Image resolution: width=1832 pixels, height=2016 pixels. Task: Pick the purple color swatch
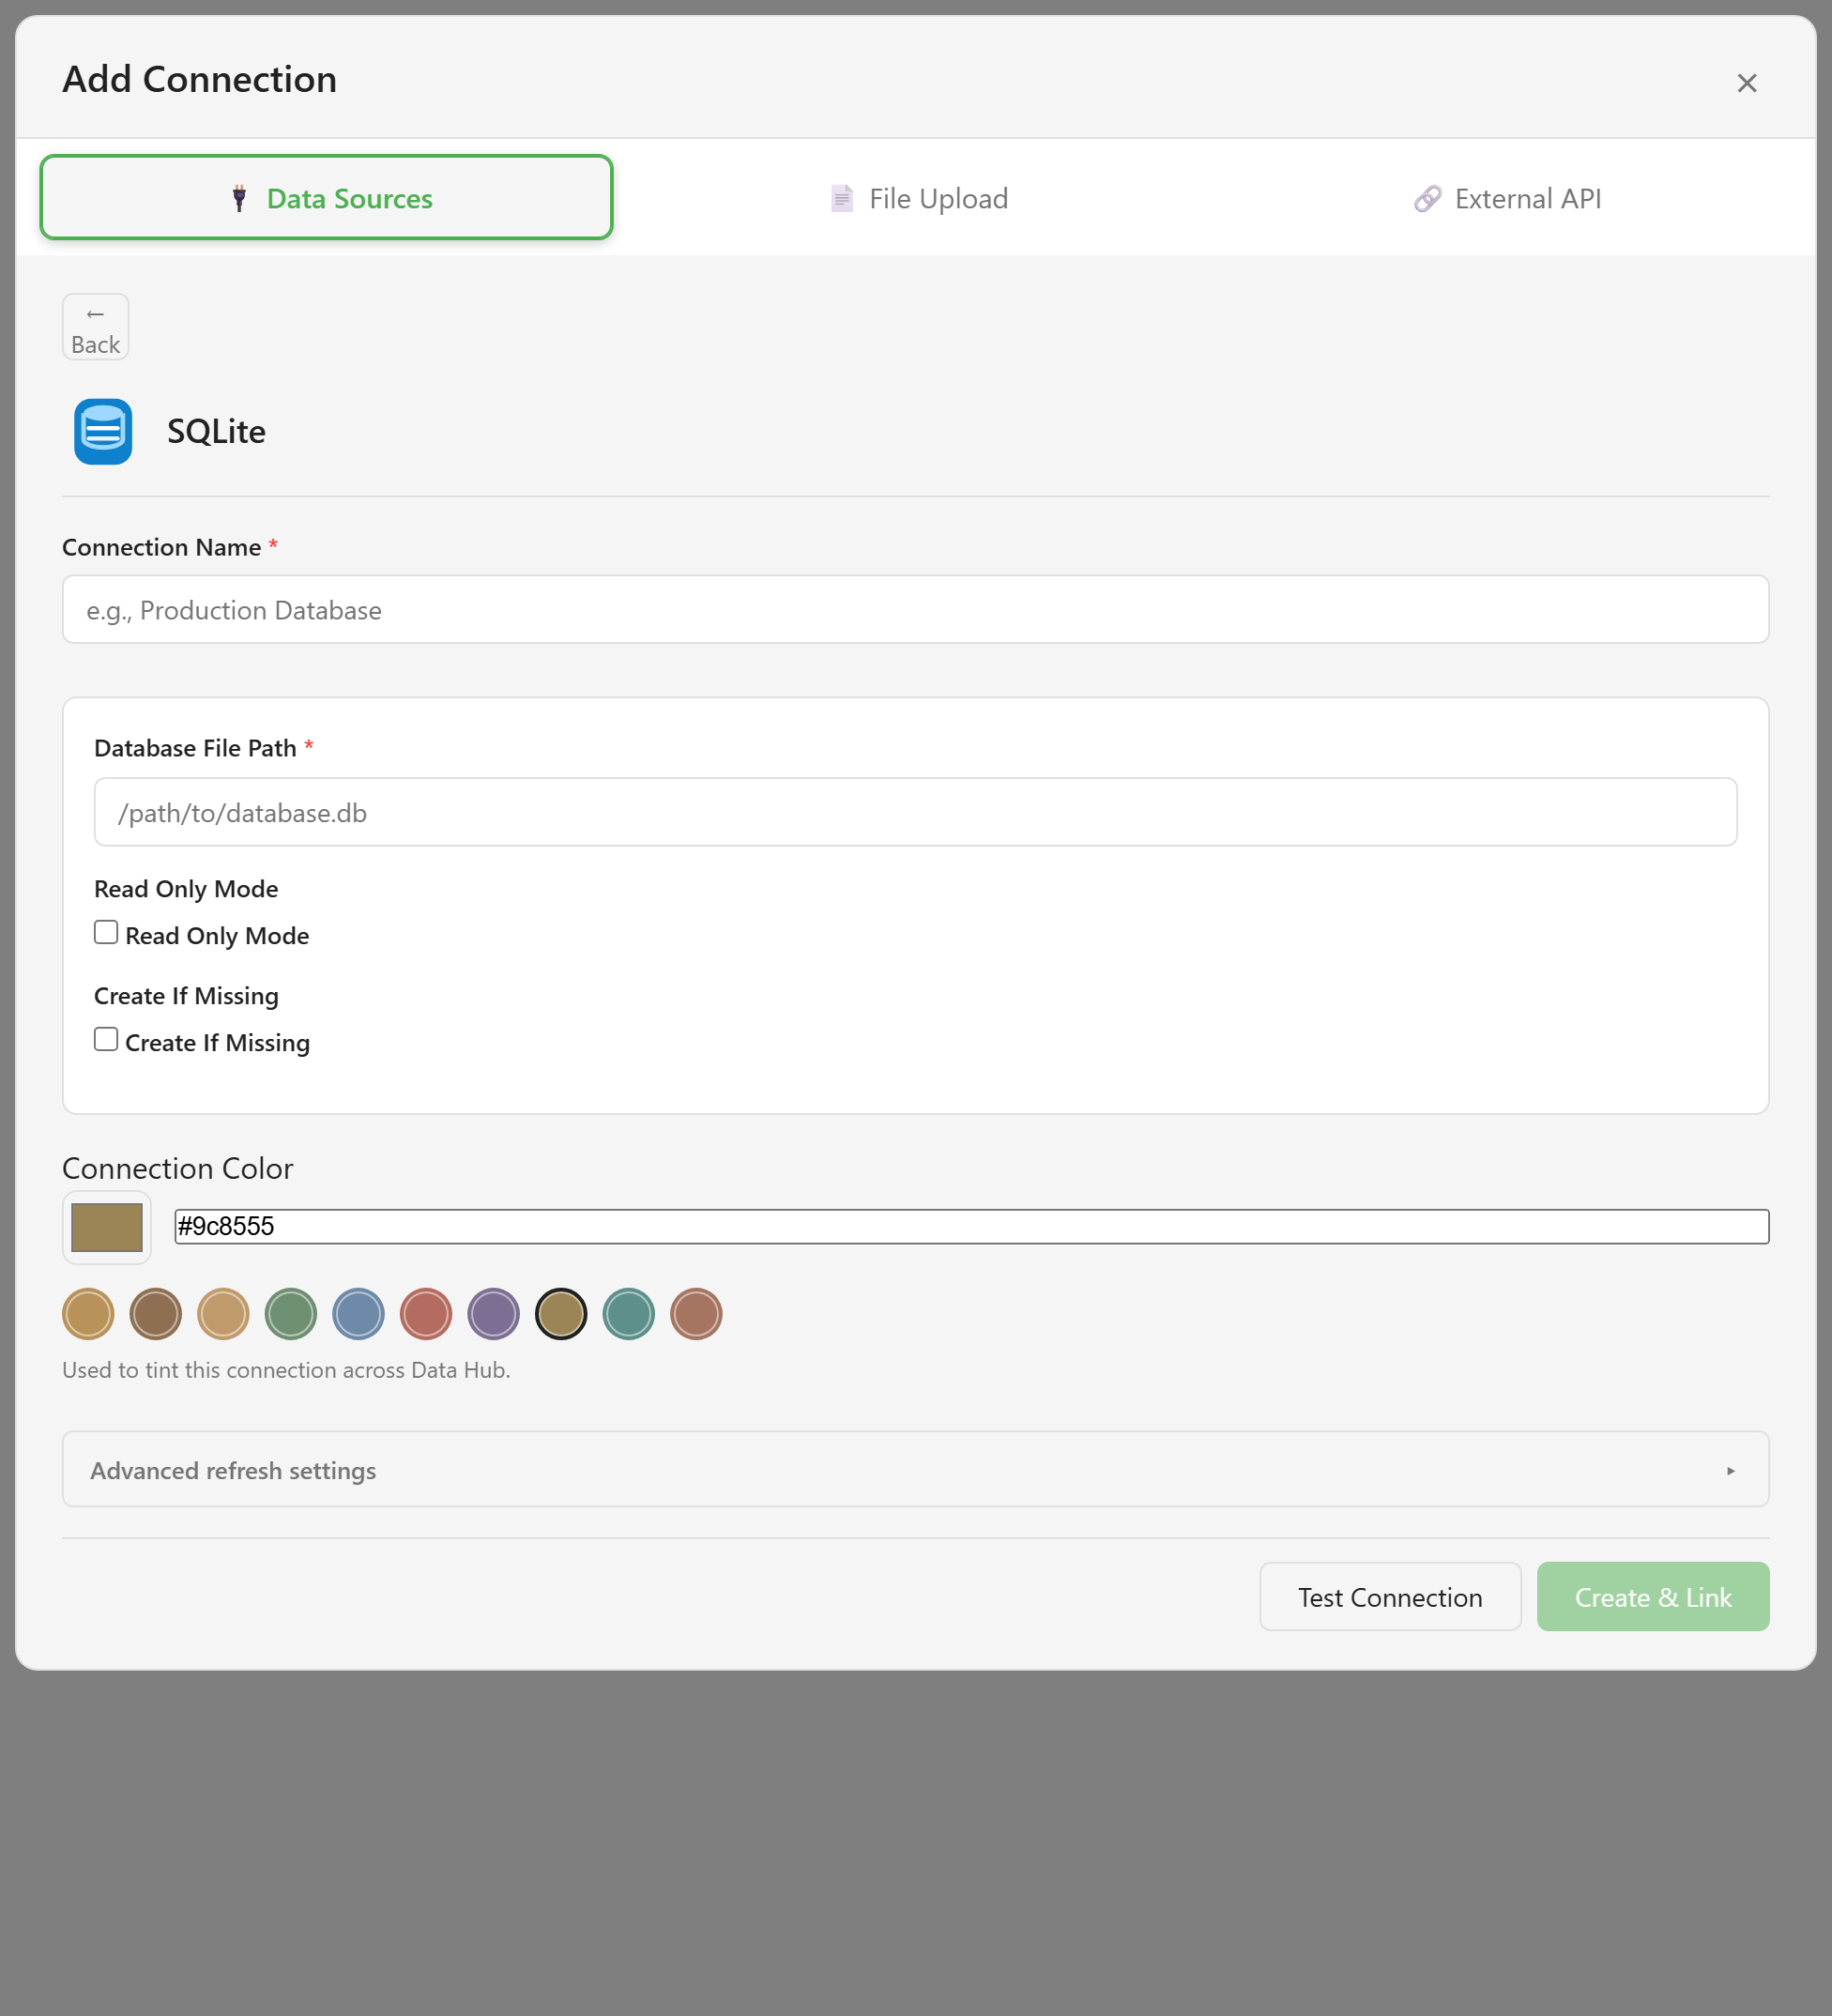click(x=493, y=1313)
